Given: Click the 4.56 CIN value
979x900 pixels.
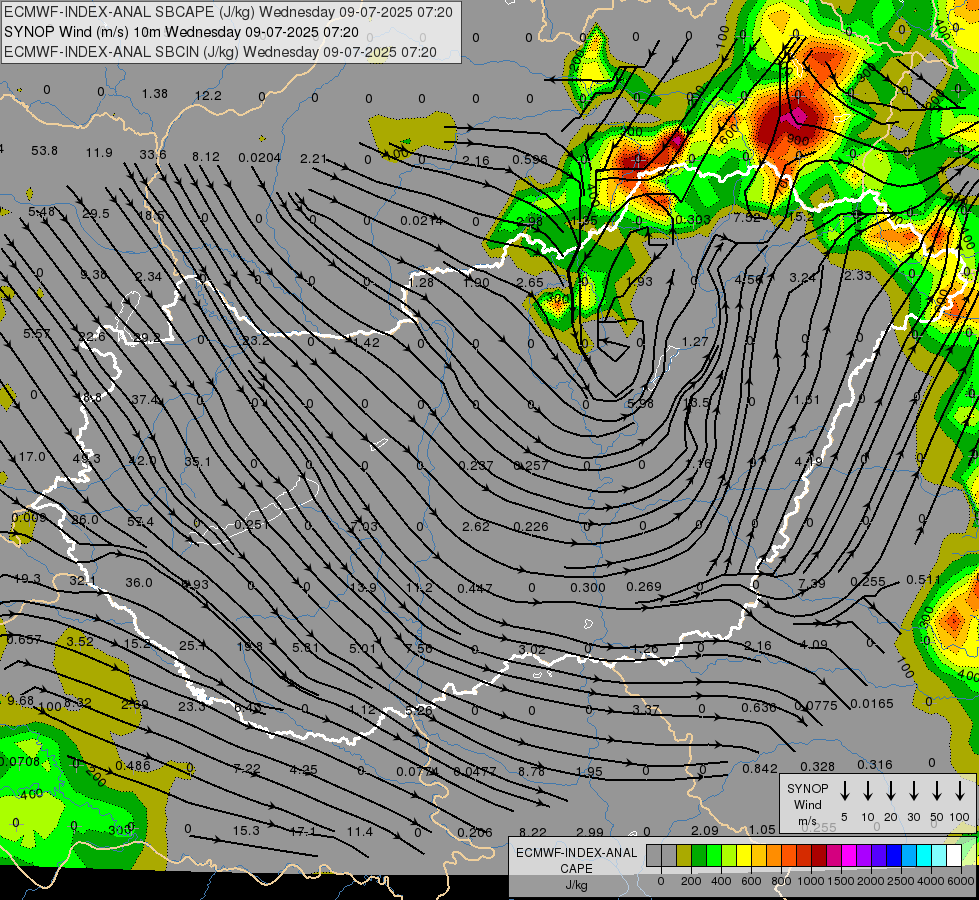Looking at the screenshot, I should tap(749, 279).
